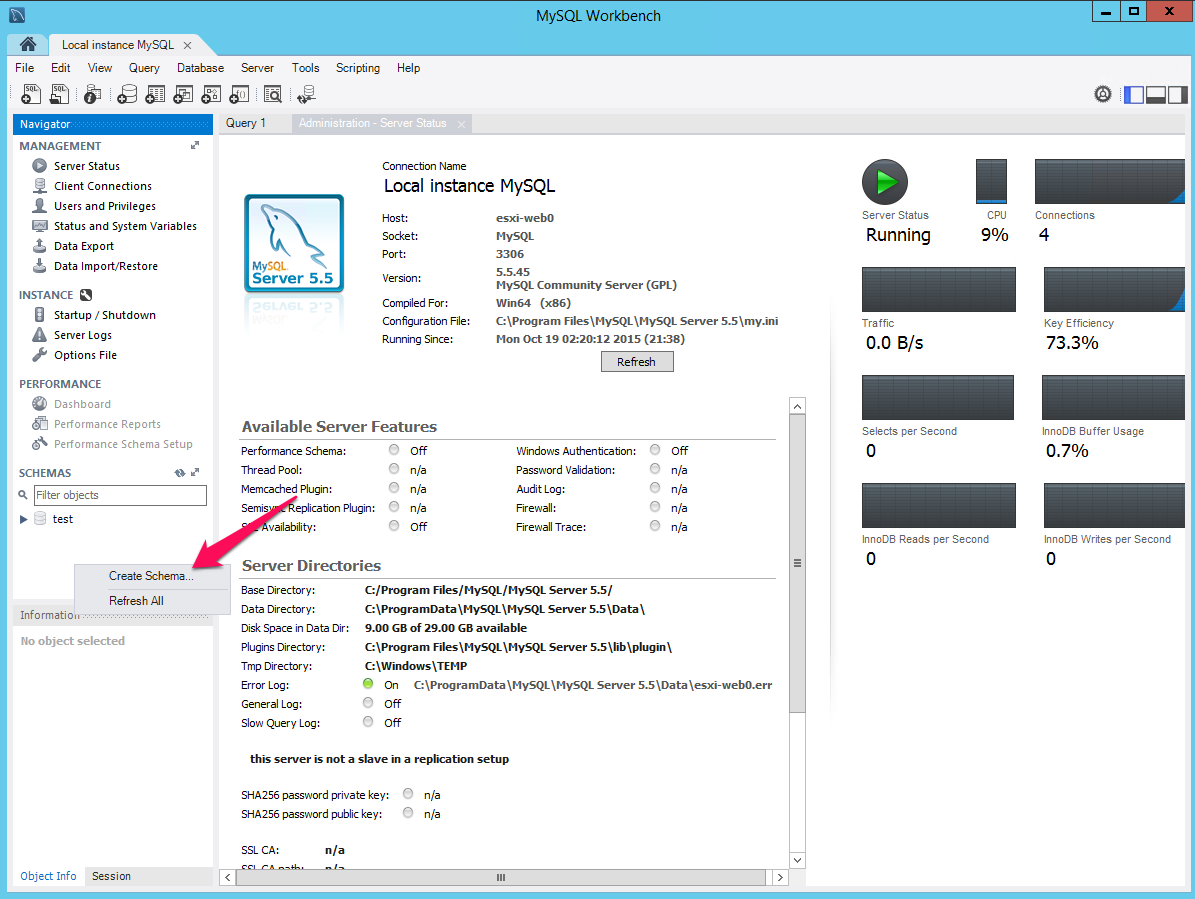The height and width of the screenshot is (899, 1195).
Task: Click create new schema toolbar icon
Action: 127,94
